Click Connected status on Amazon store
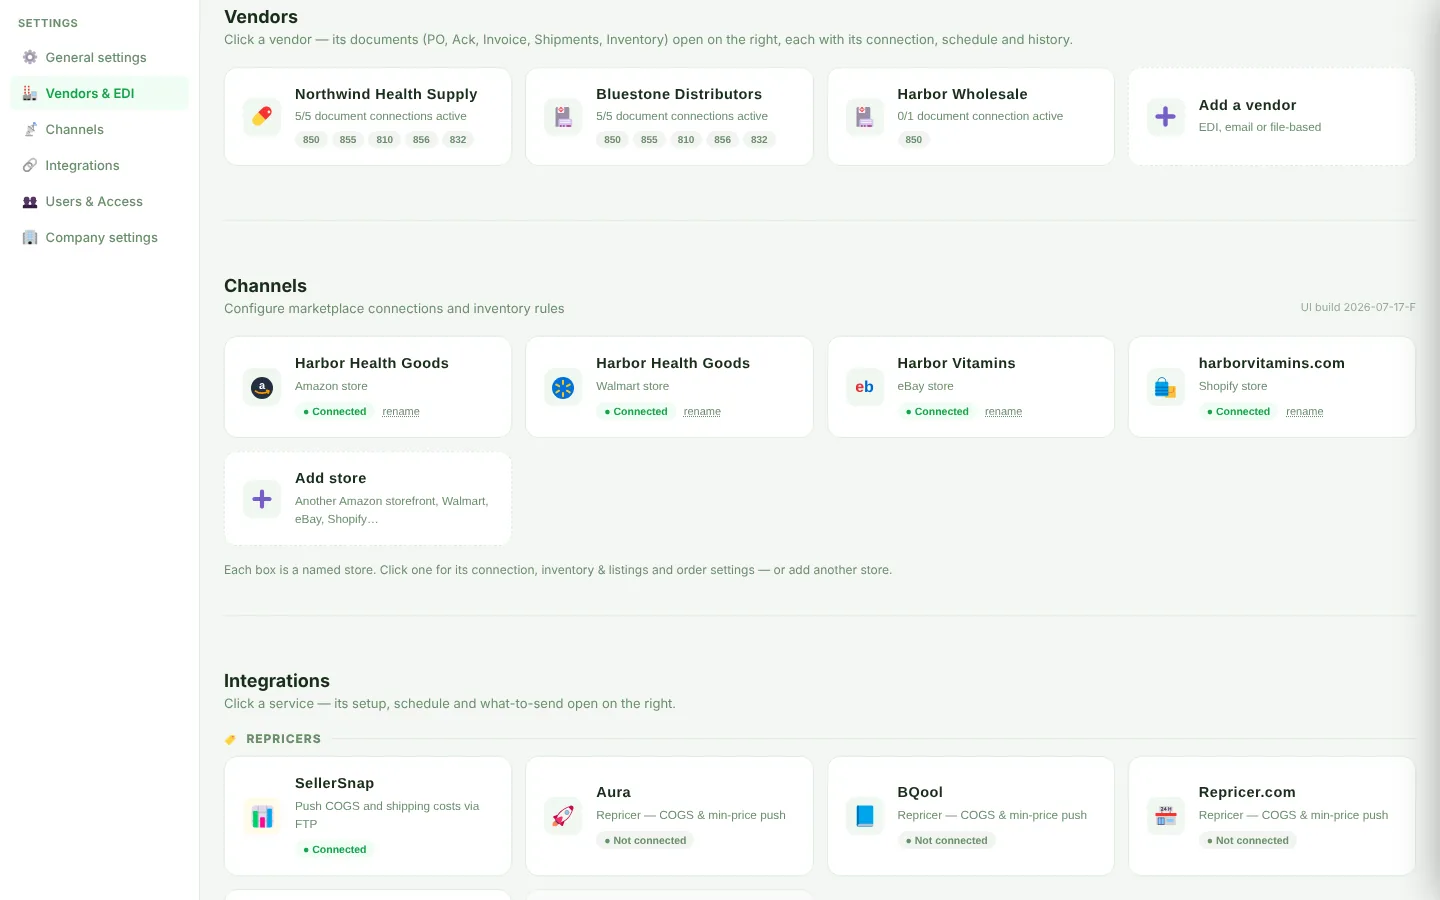The width and height of the screenshot is (1440, 900). click(335, 411)
